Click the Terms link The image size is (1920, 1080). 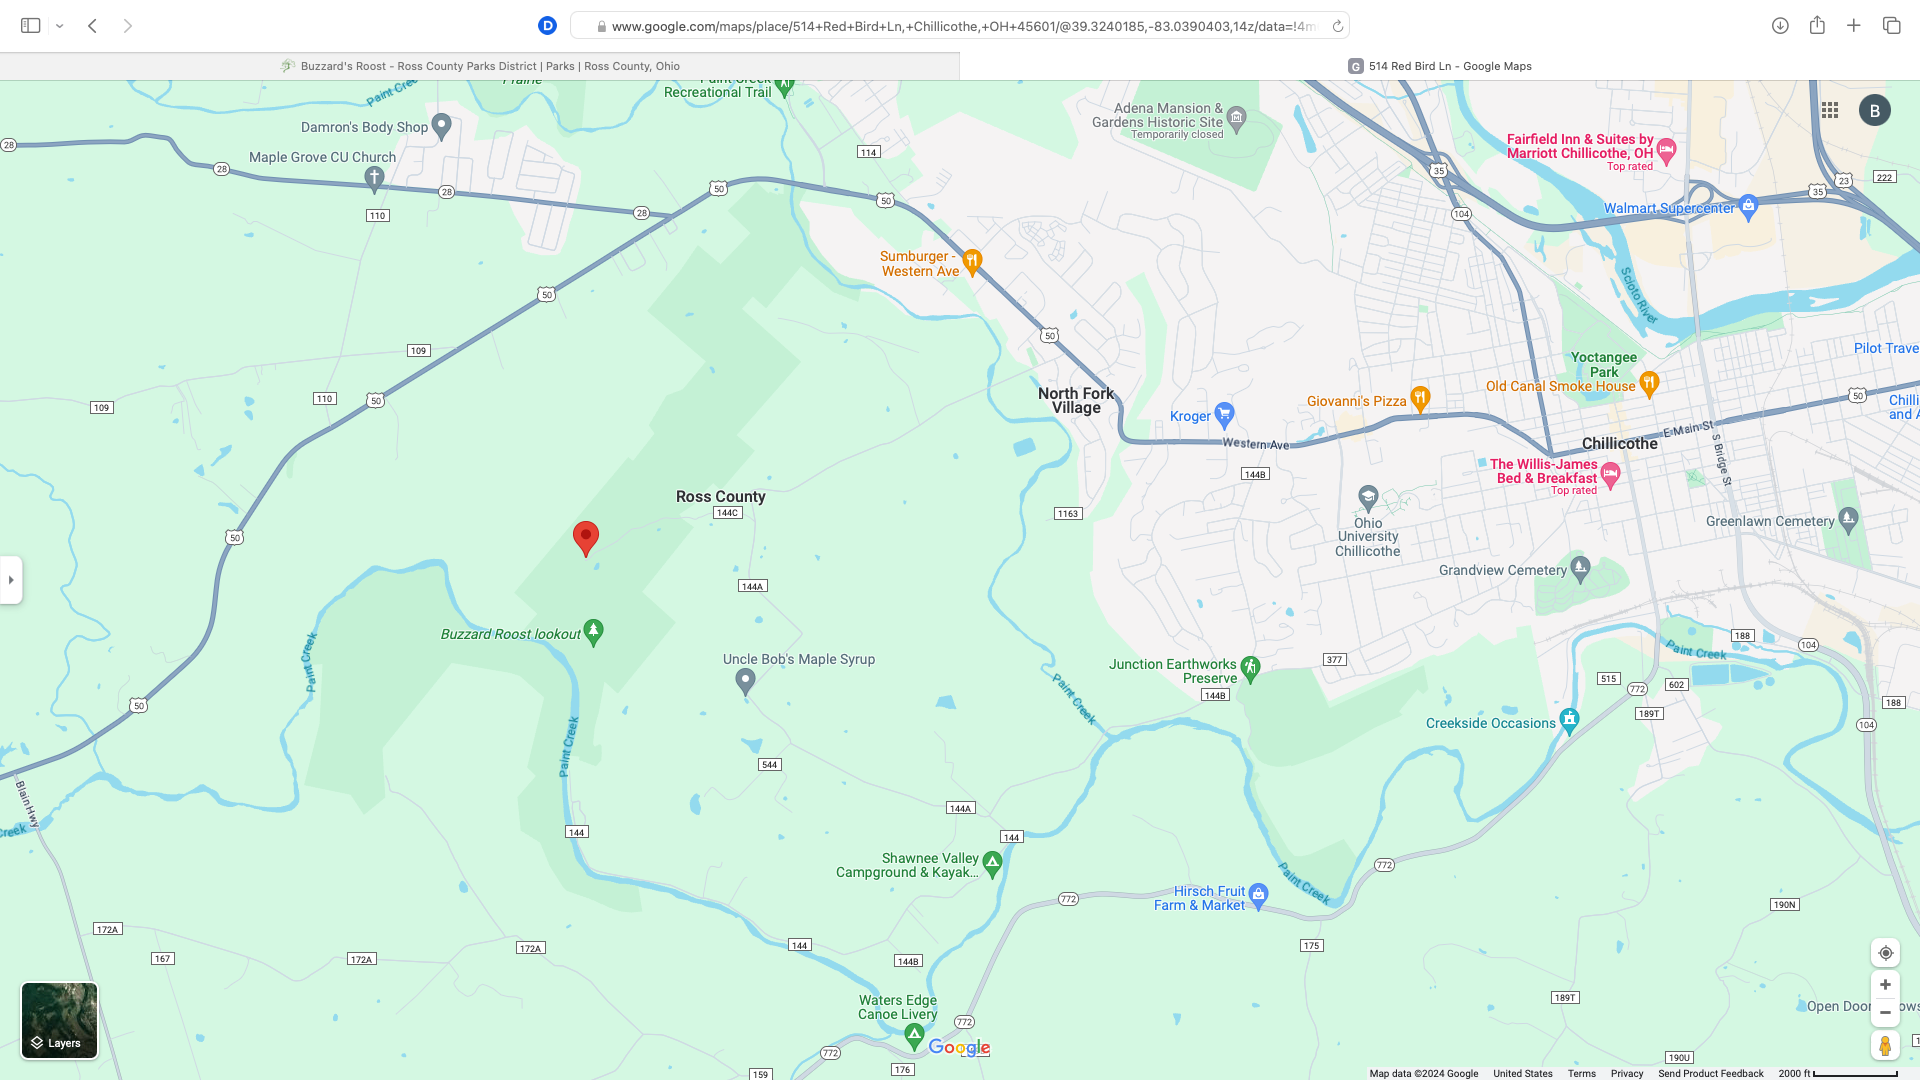1582,1073
